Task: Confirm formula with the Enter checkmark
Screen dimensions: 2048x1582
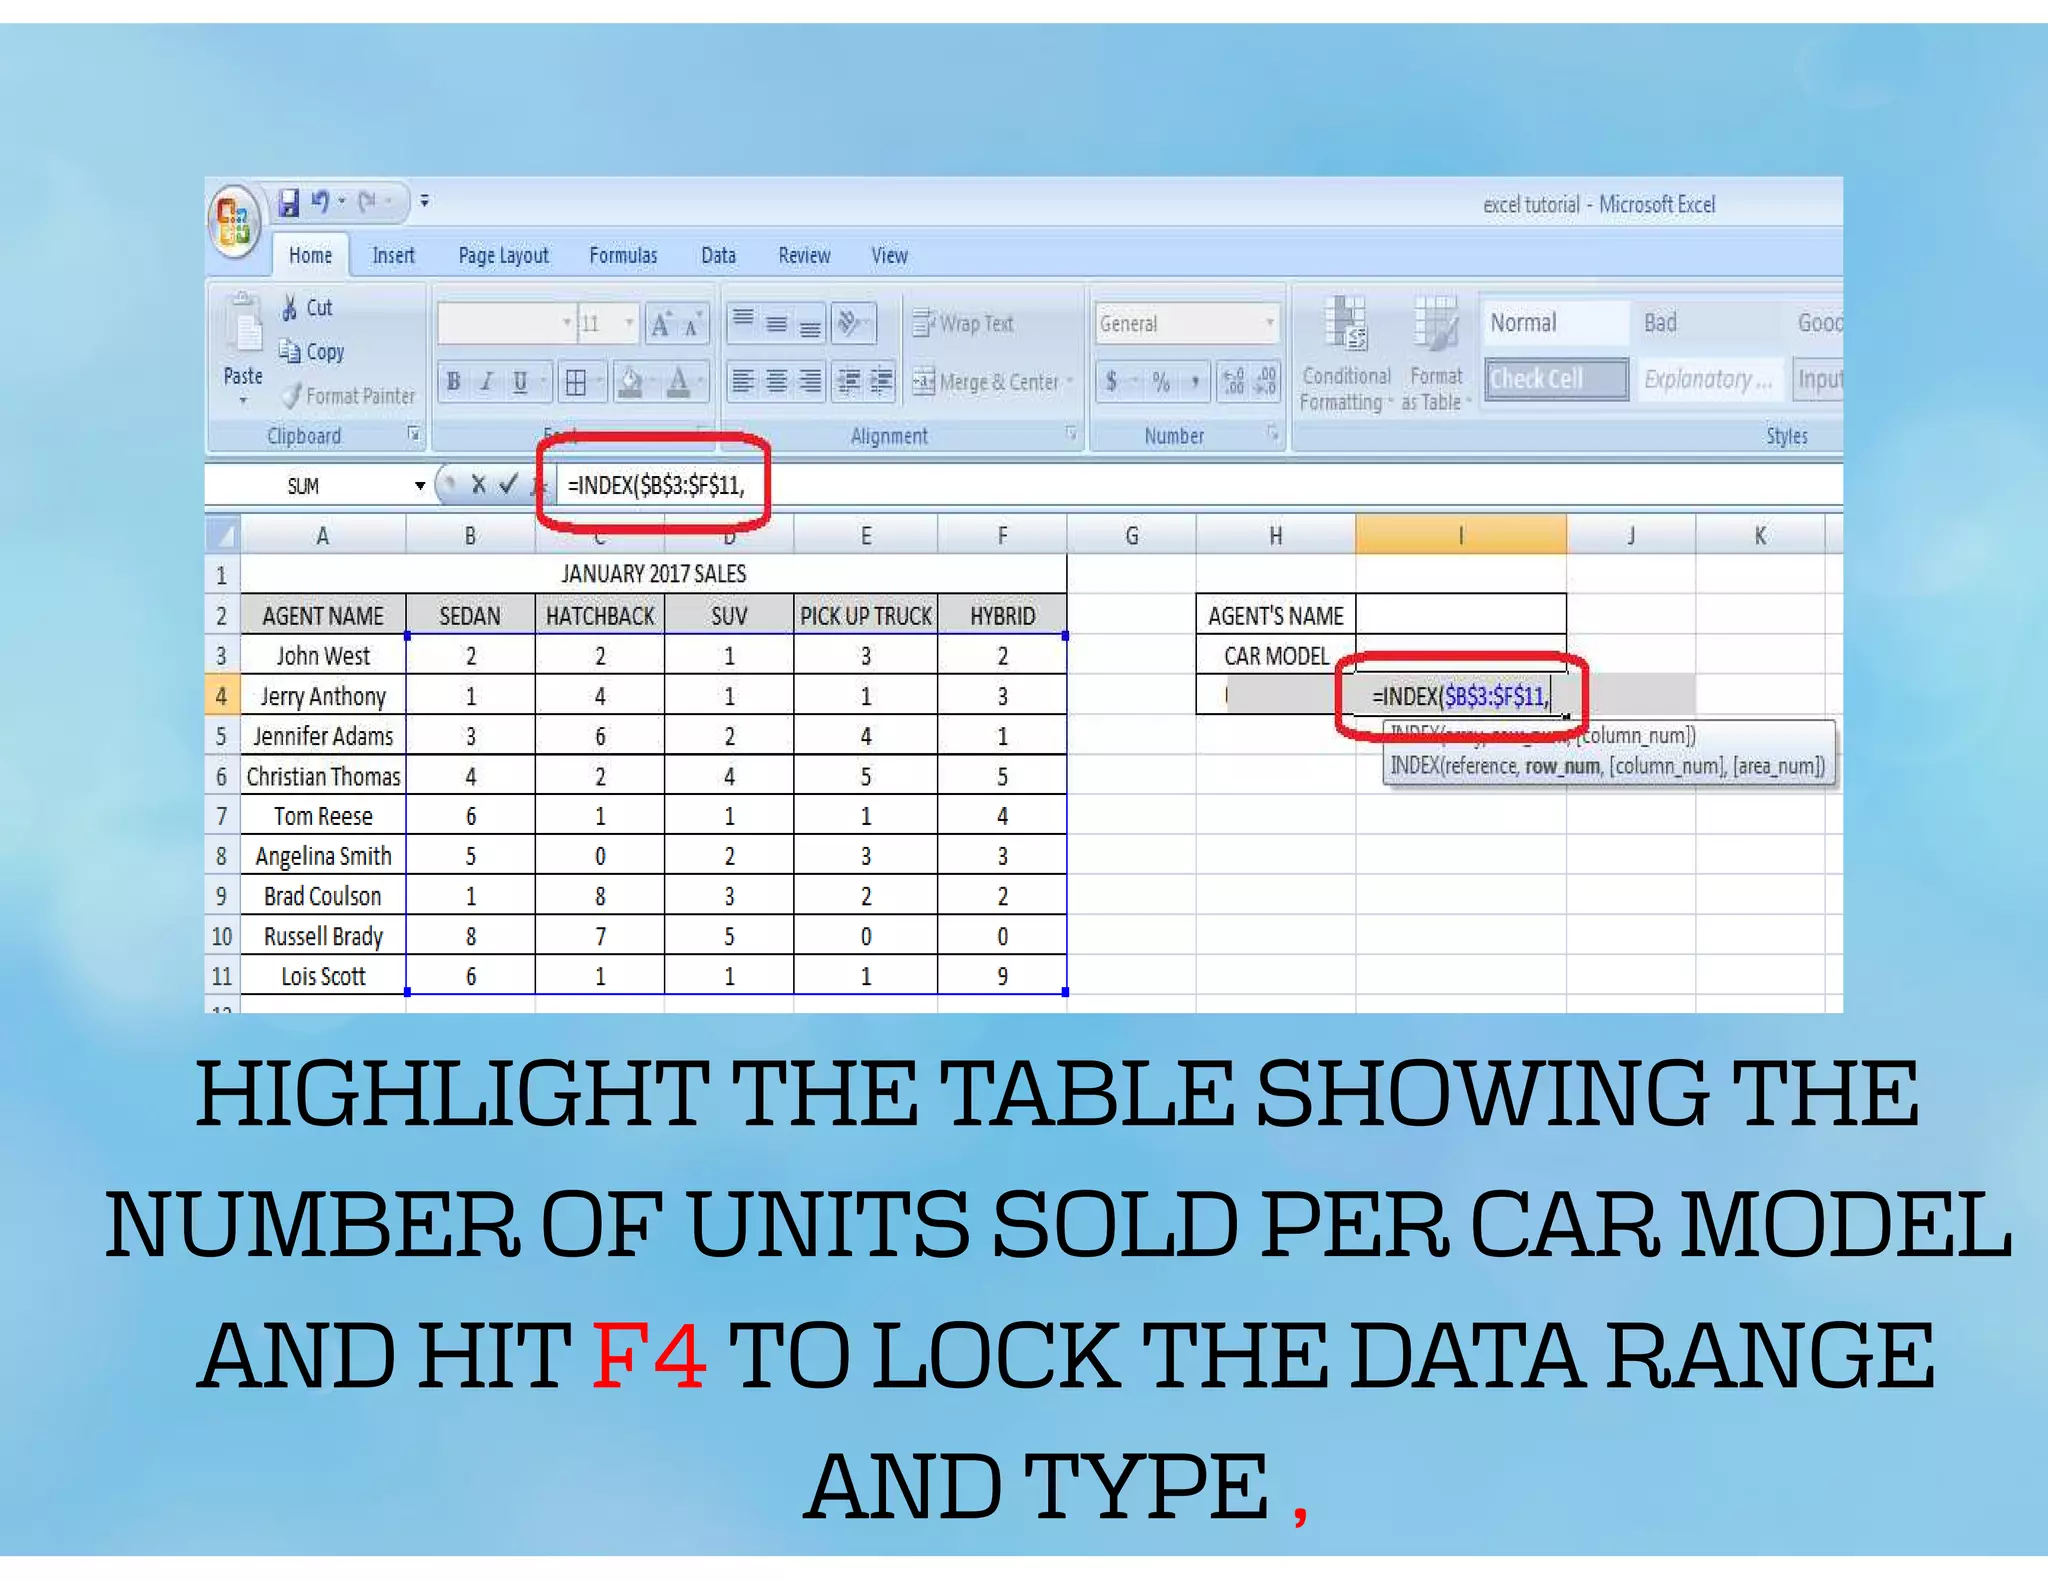Action: (x=509, y=485)
